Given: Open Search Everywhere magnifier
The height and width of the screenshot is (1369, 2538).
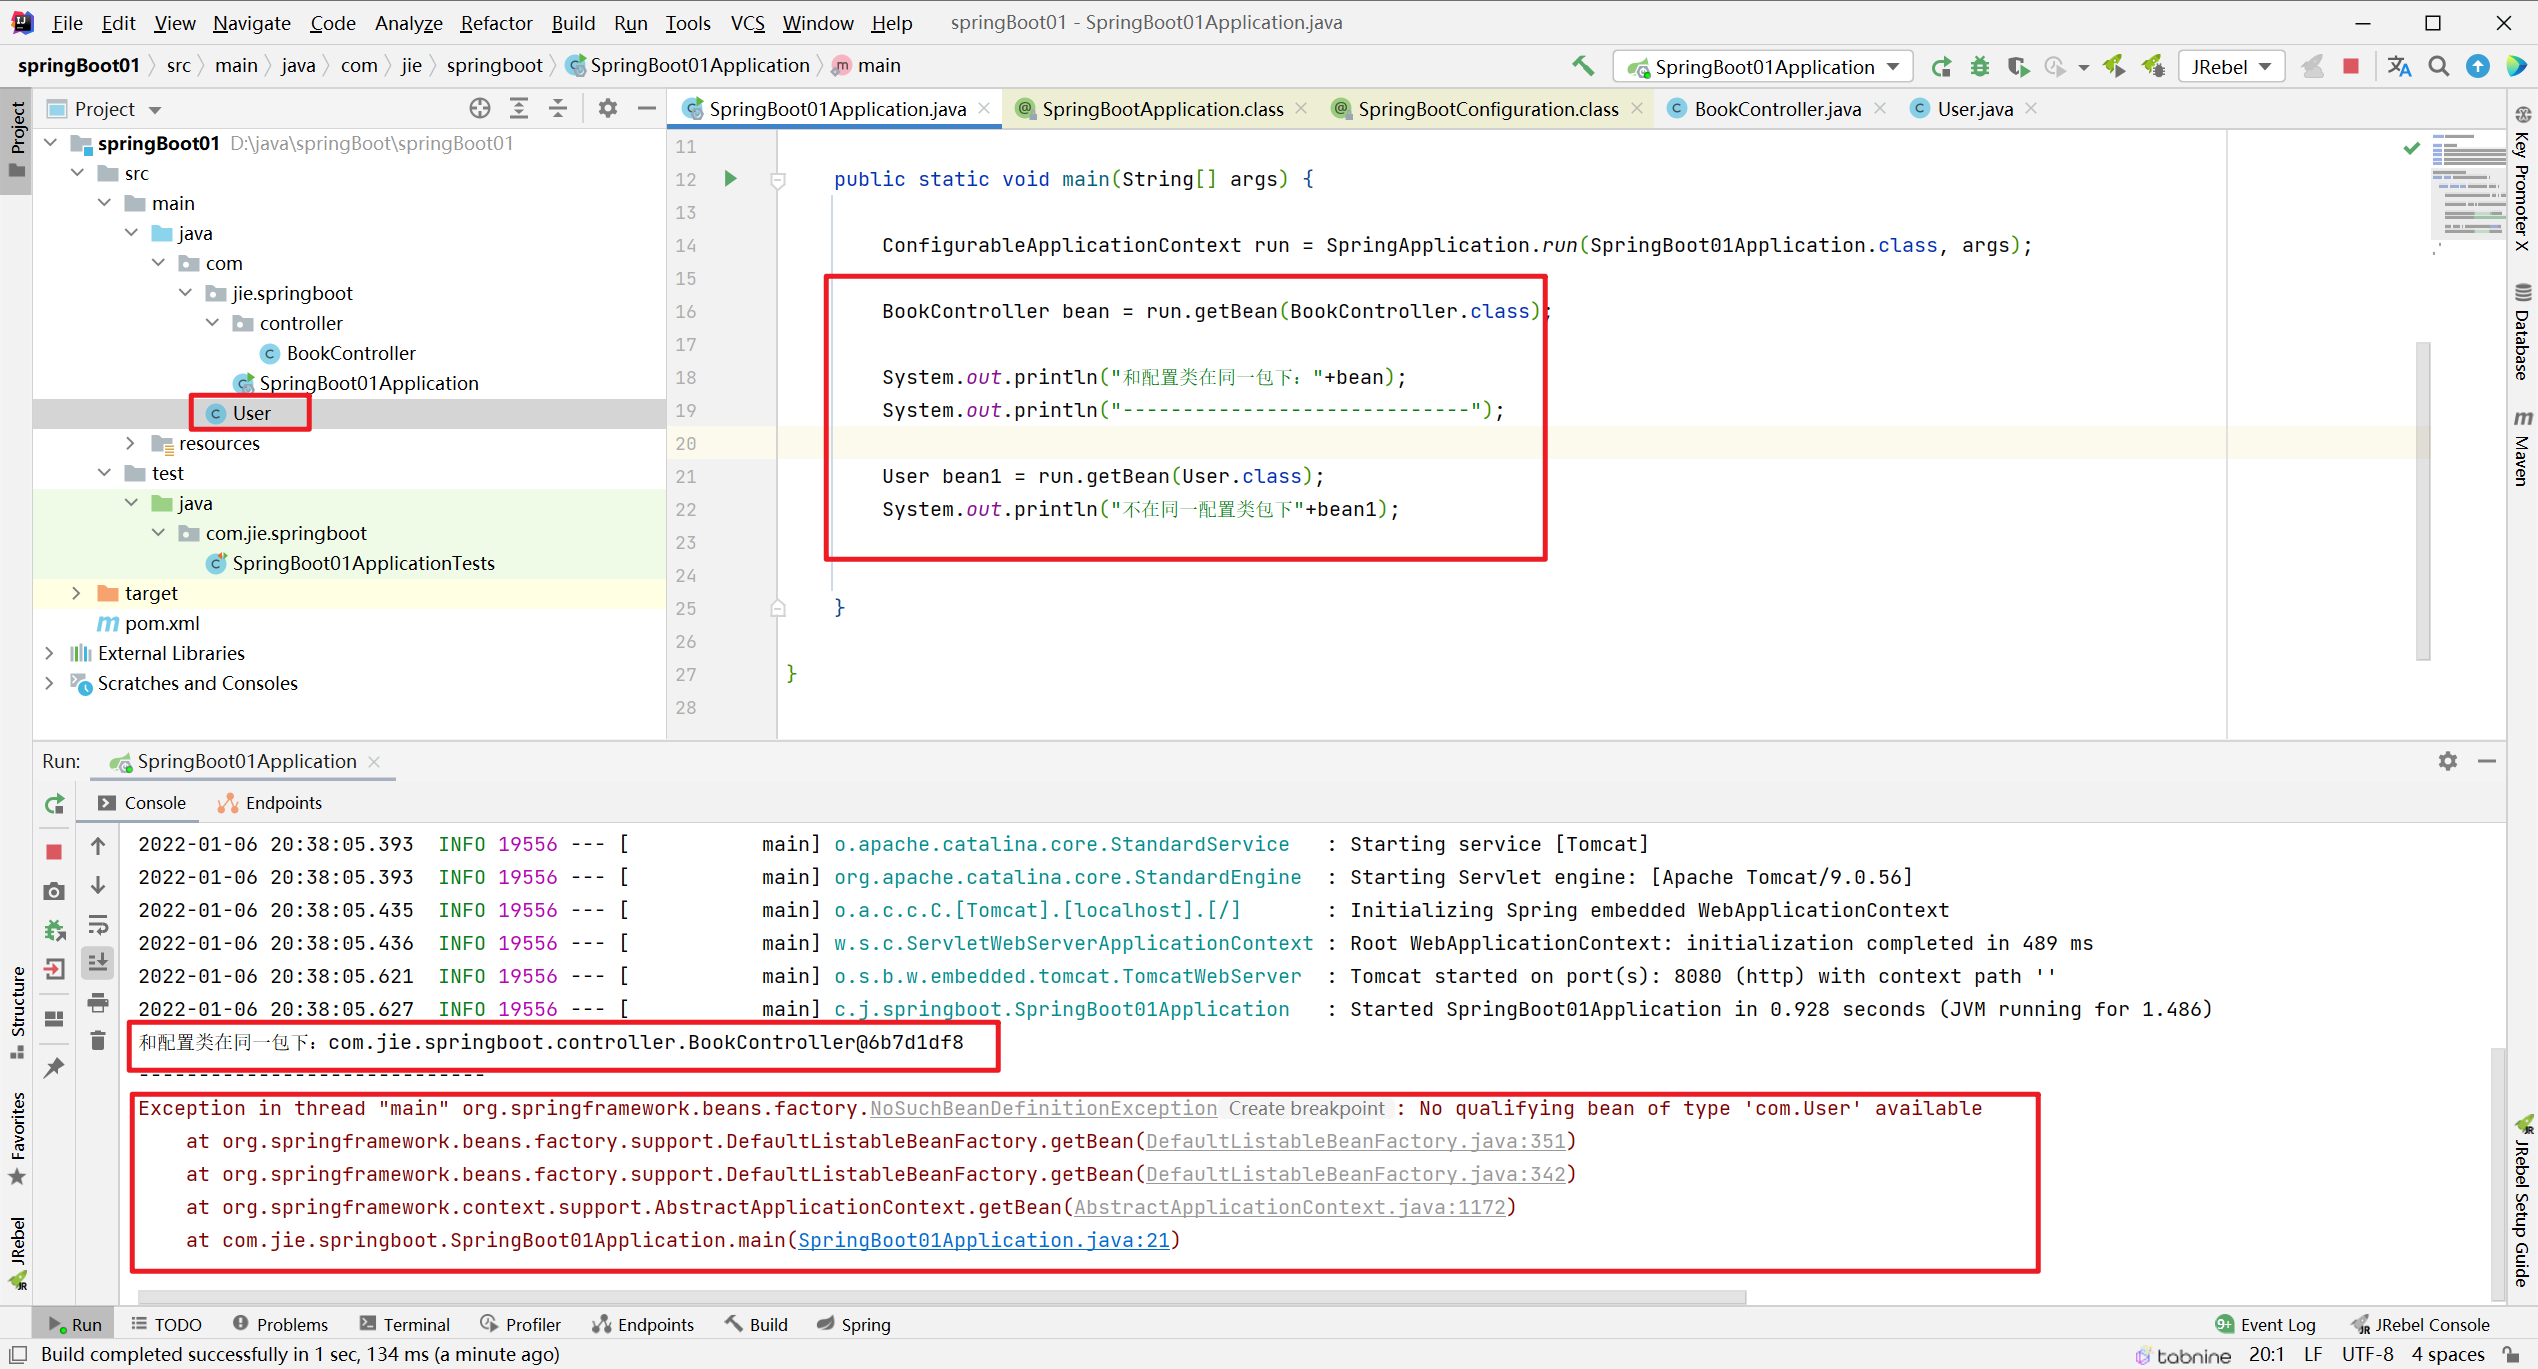Looking at the screenshot, I should pos(2438,66).
